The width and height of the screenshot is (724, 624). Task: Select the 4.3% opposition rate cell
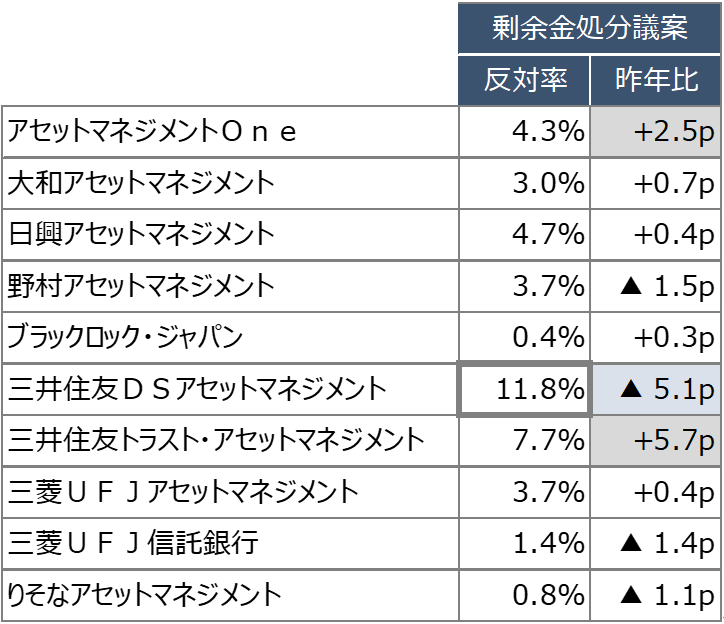(524, 132)
